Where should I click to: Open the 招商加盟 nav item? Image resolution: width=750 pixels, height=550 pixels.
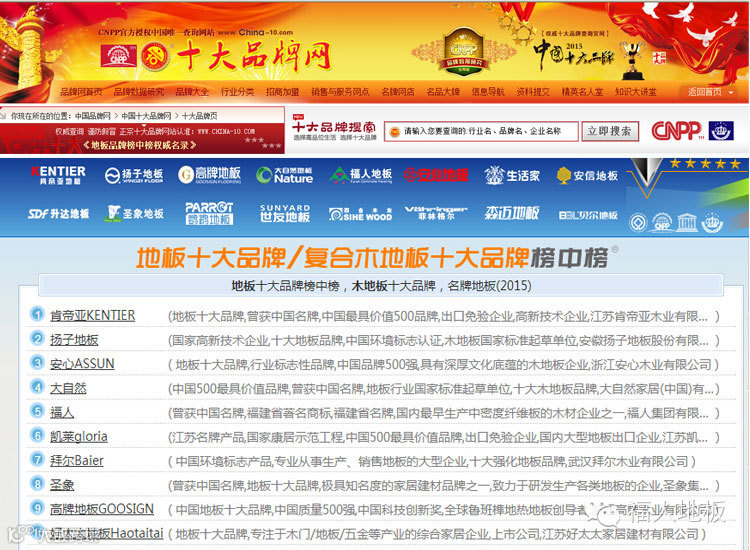tap(282, 92)
